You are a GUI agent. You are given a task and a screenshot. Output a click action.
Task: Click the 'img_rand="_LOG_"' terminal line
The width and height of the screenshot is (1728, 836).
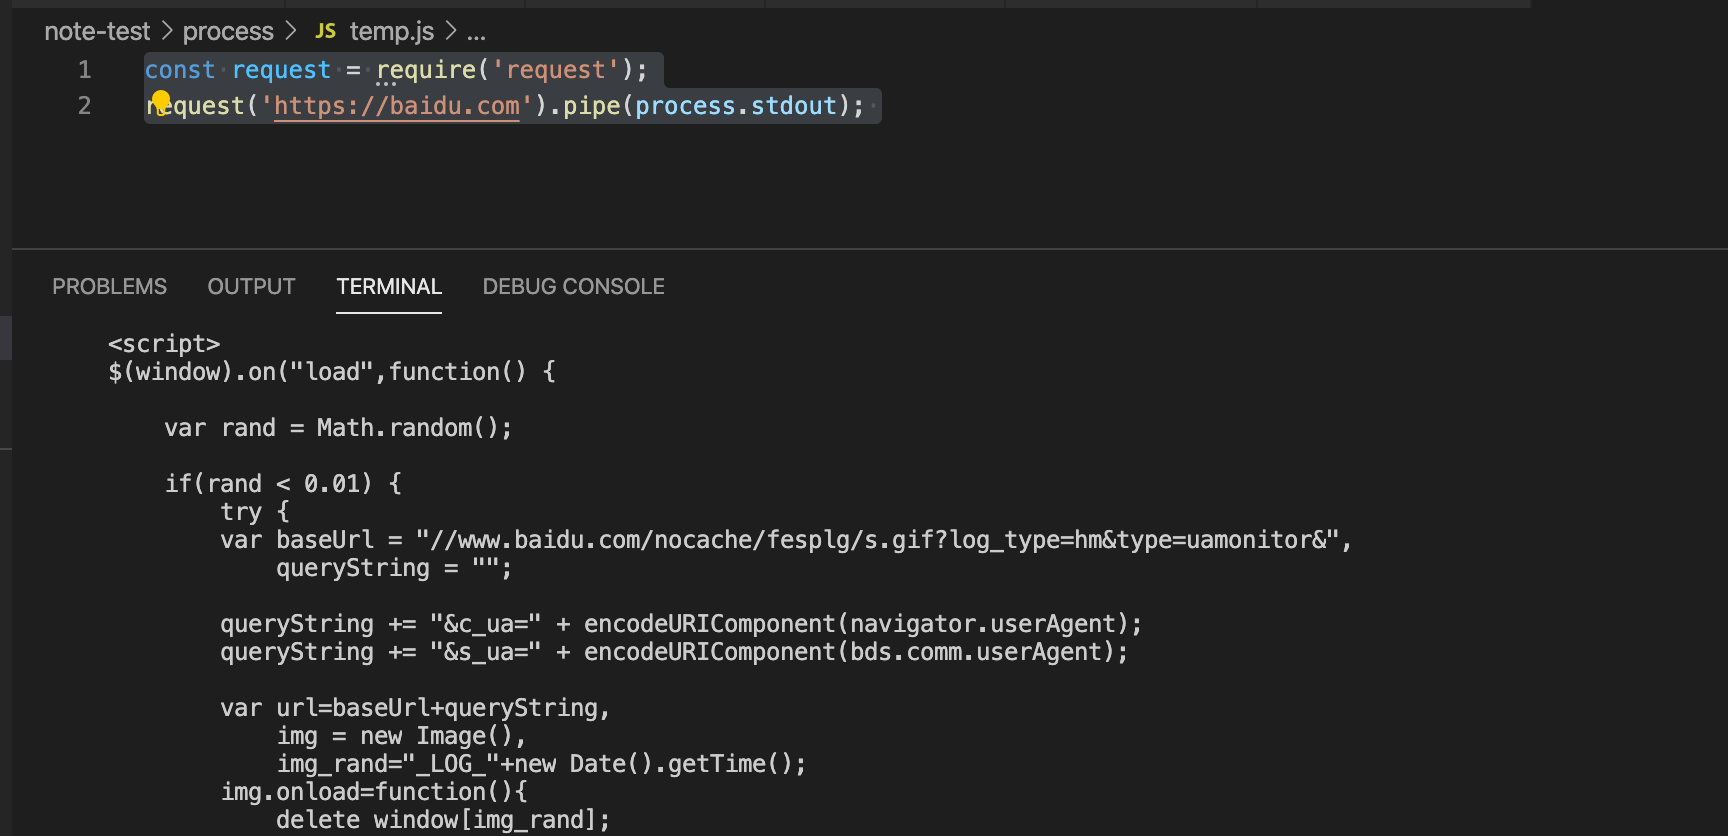coord(541,764)
